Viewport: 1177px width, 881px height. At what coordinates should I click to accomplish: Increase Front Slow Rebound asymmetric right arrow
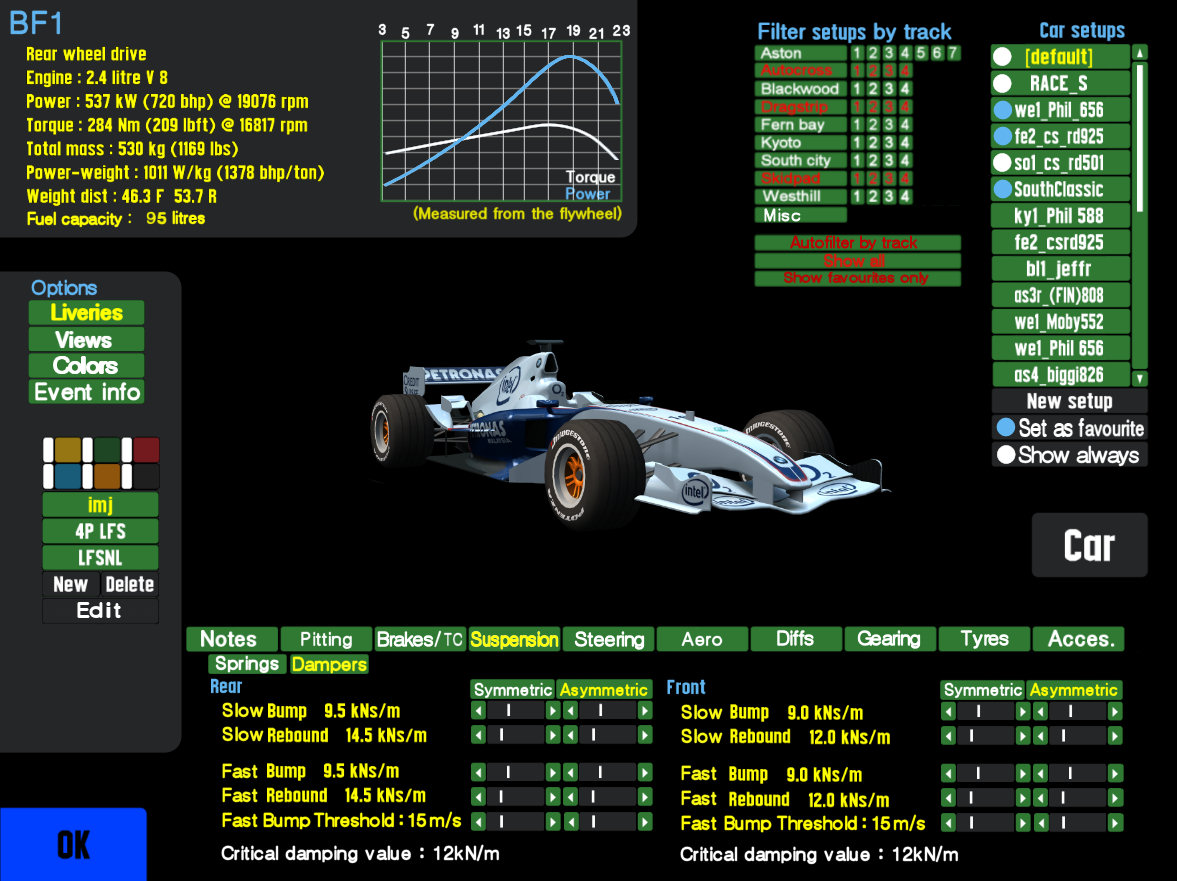1115,736
